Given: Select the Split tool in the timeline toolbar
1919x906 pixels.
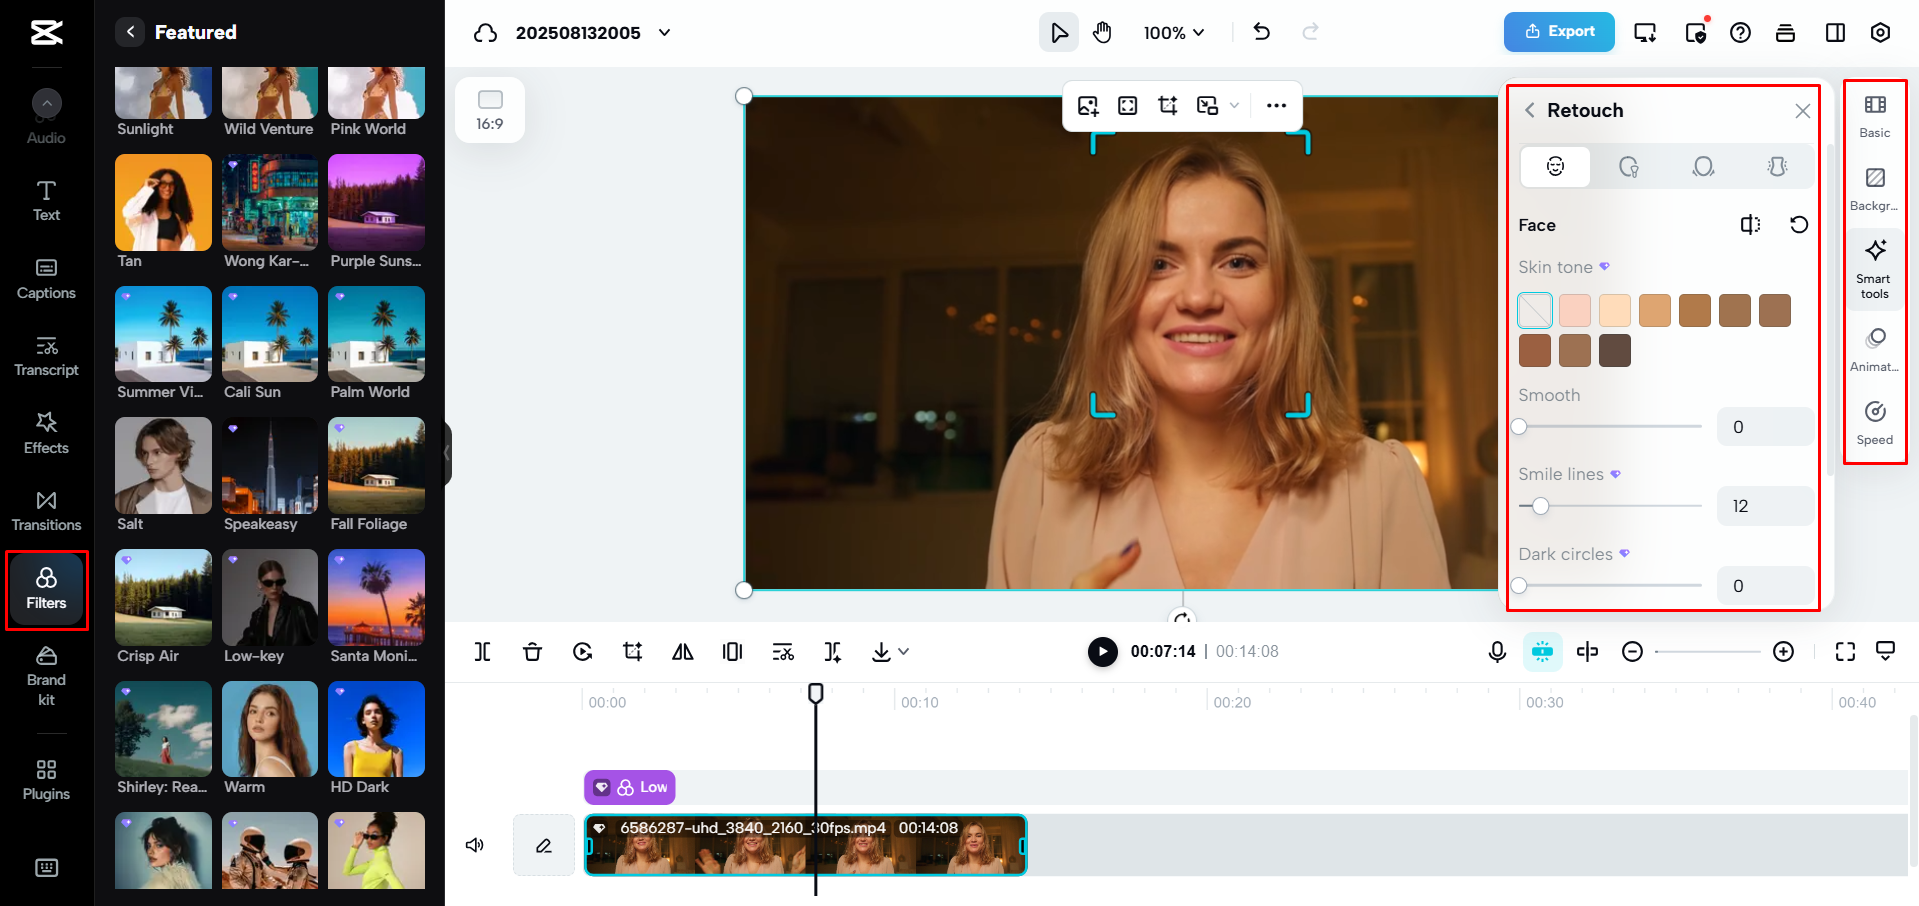Looking at the screenshot, I should [482, 651].
